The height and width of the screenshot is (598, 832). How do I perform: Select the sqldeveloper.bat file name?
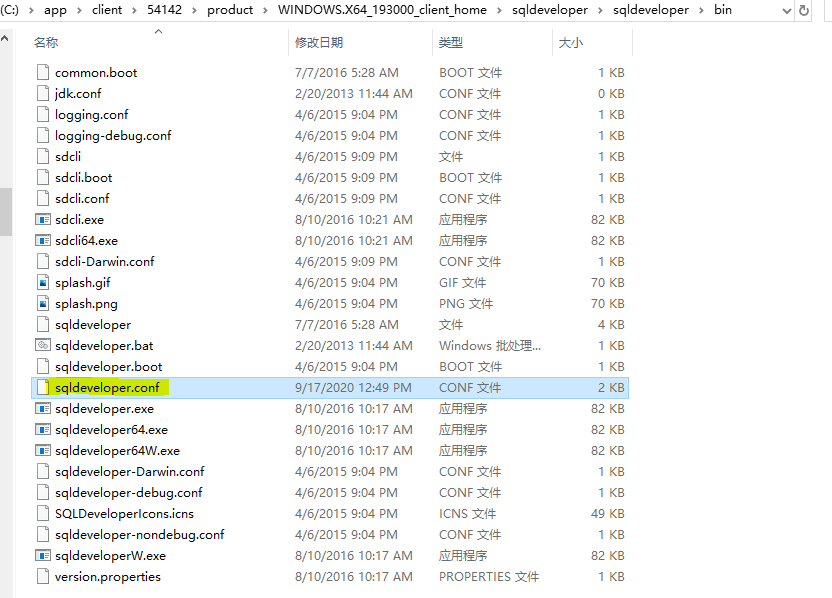(x=104, y=346)
